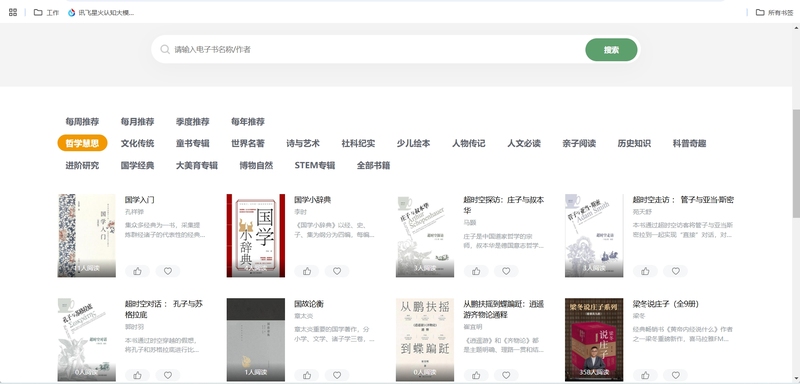
Task: Click the green 搜索 button
Action: click(x=611, y=49)
